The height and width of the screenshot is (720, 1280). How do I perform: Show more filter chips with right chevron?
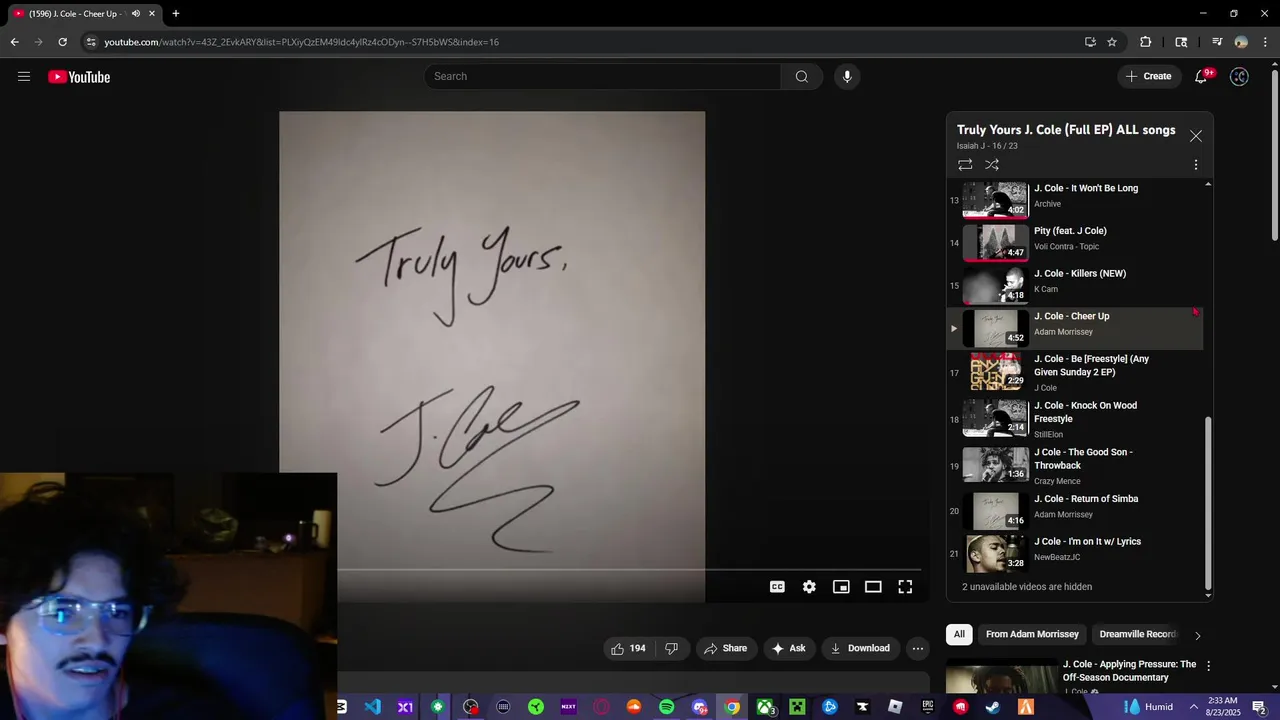point(1197,635)
